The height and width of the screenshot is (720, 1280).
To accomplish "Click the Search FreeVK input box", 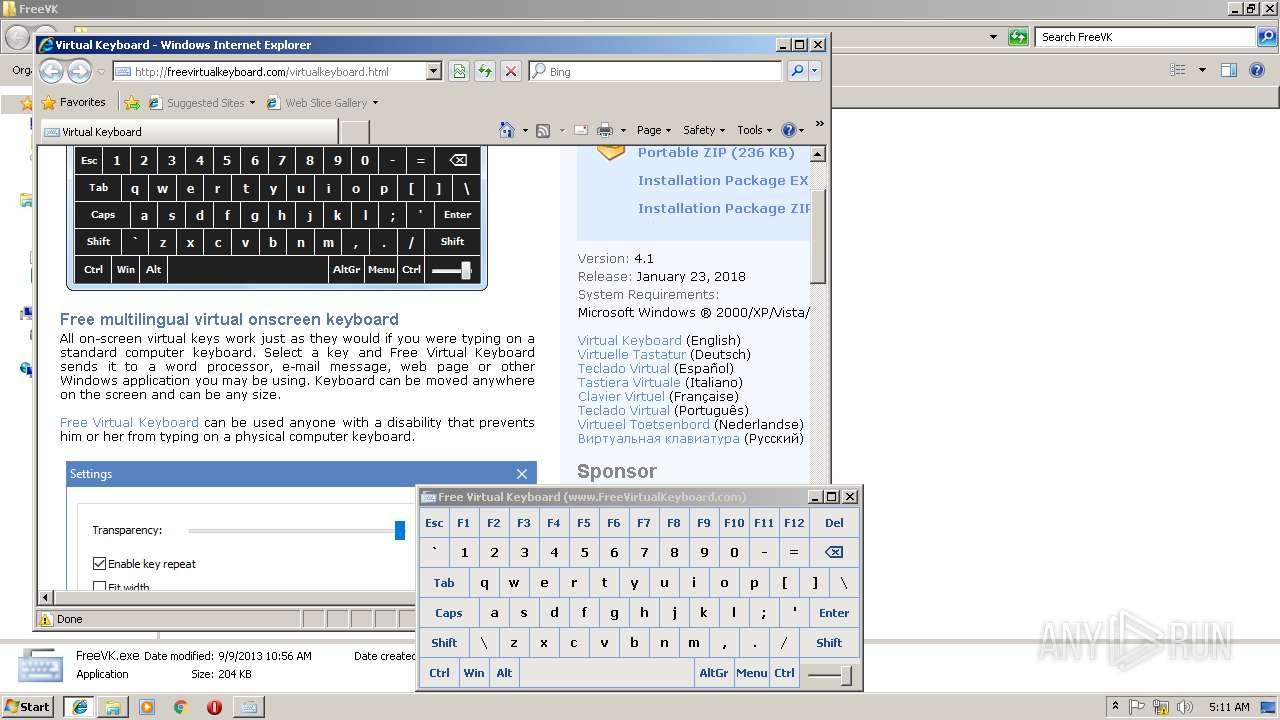I will 1146,37.
